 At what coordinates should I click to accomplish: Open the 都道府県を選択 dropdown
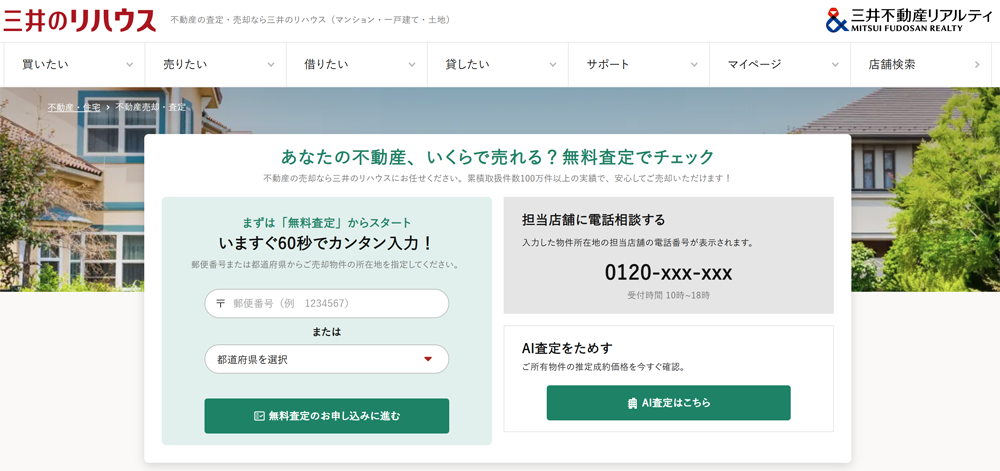point(327,359)
